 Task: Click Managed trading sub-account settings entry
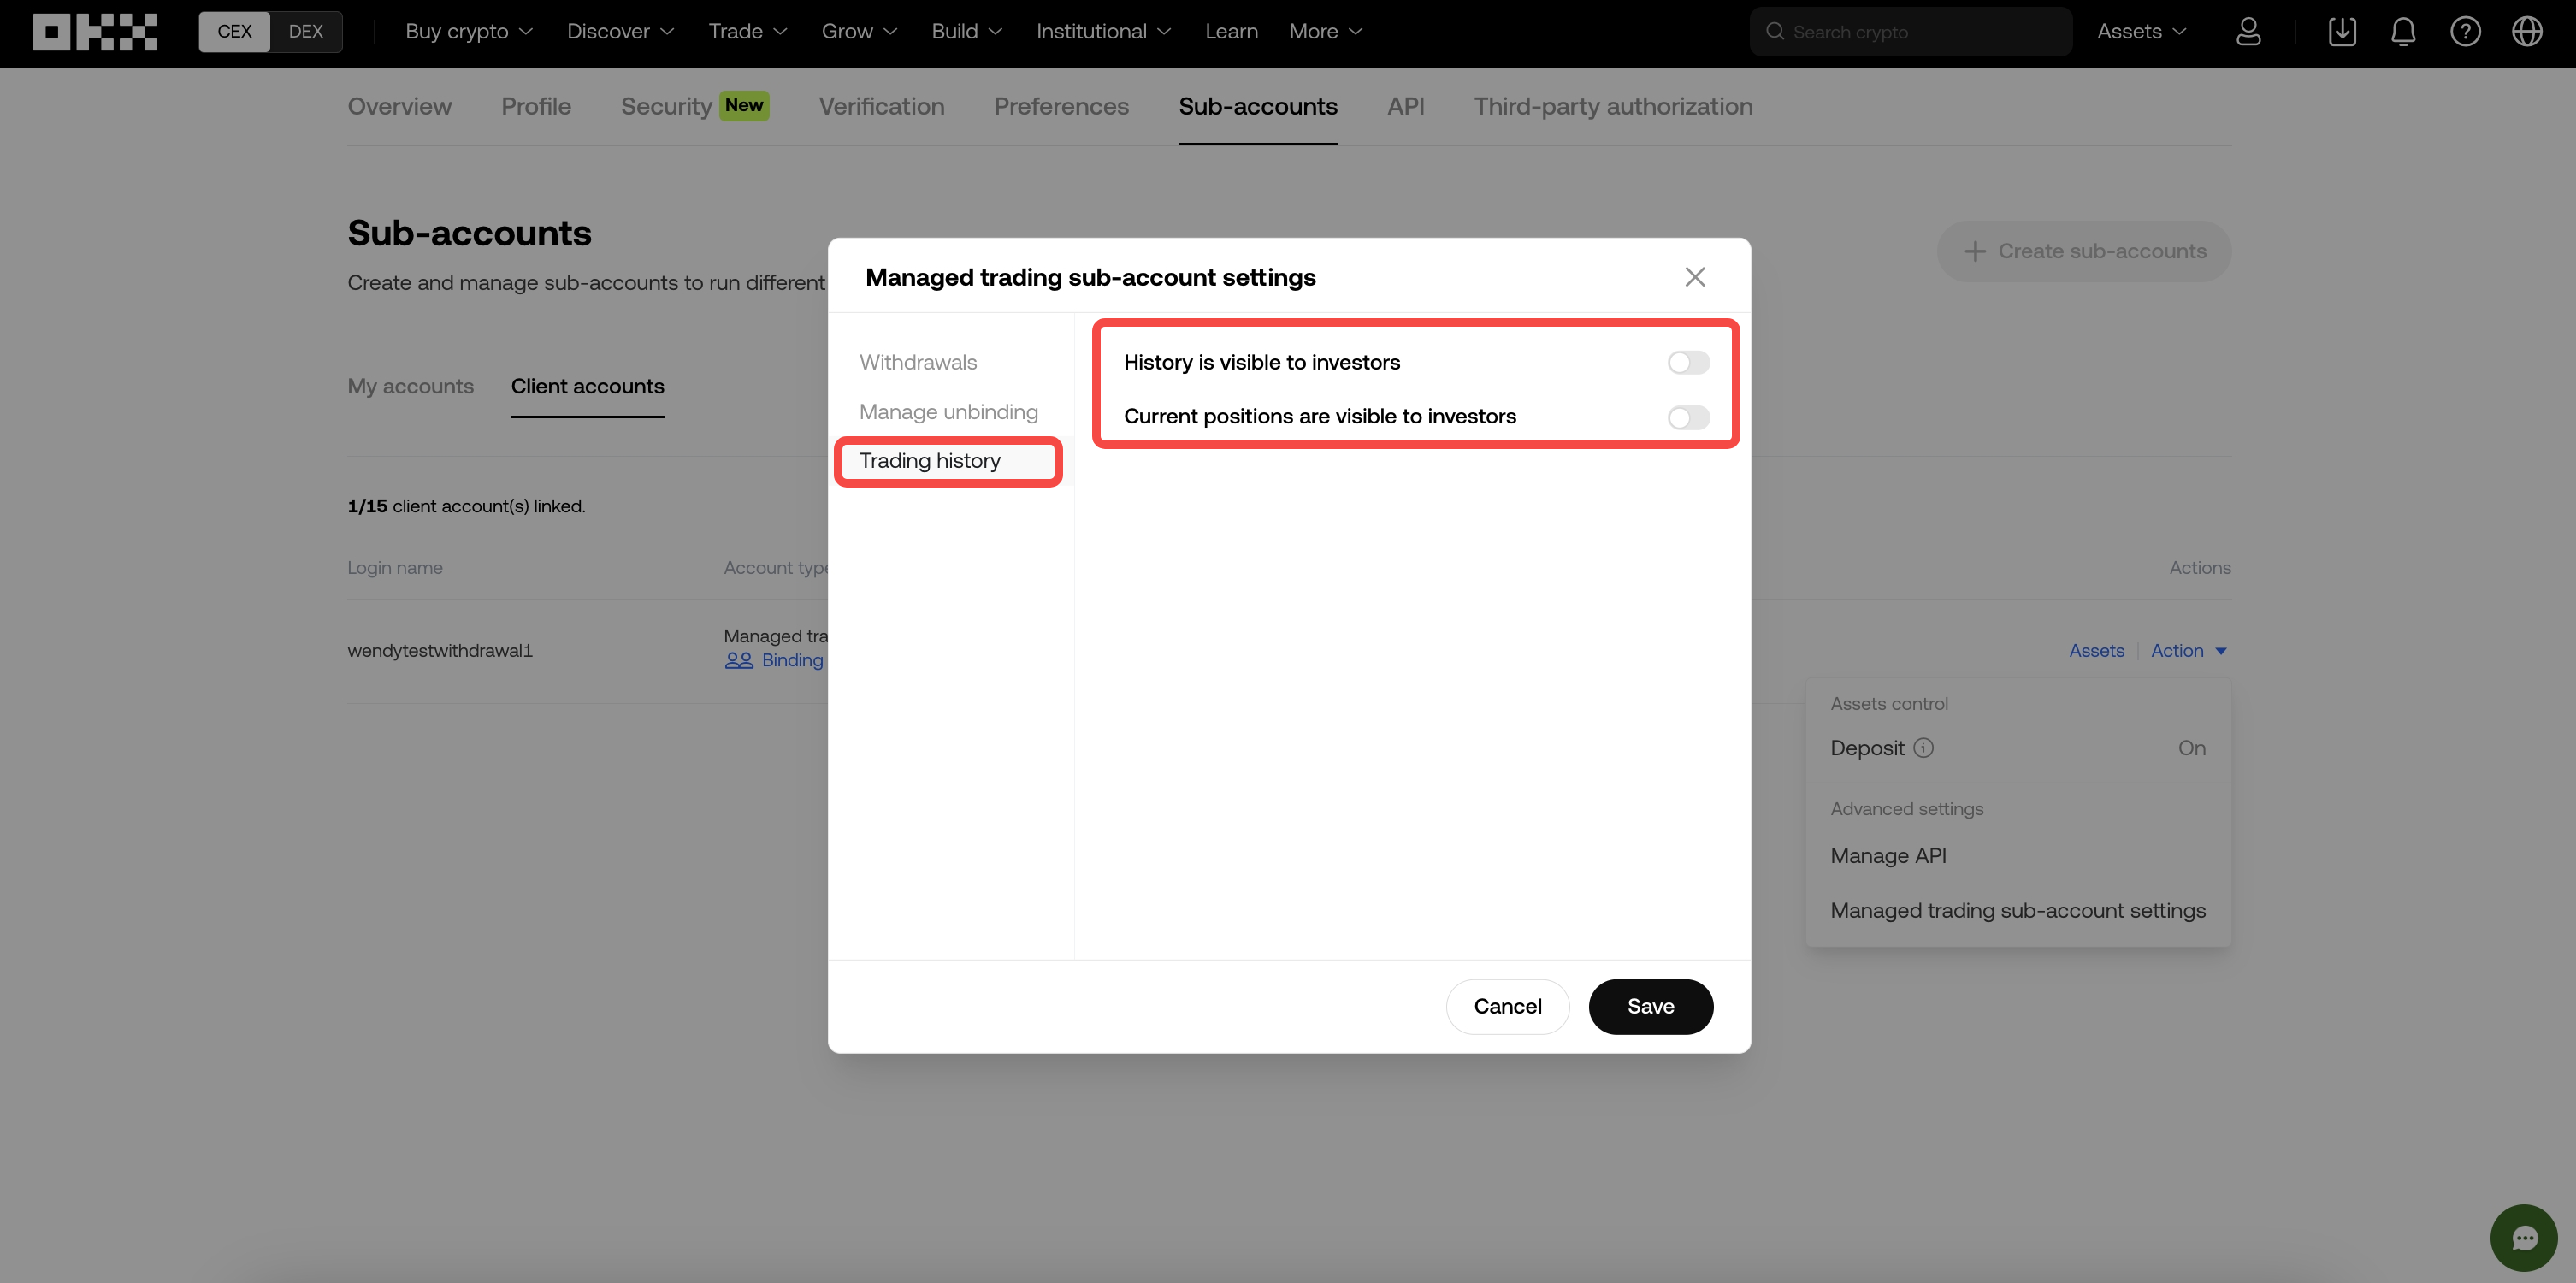point(2017,910)
